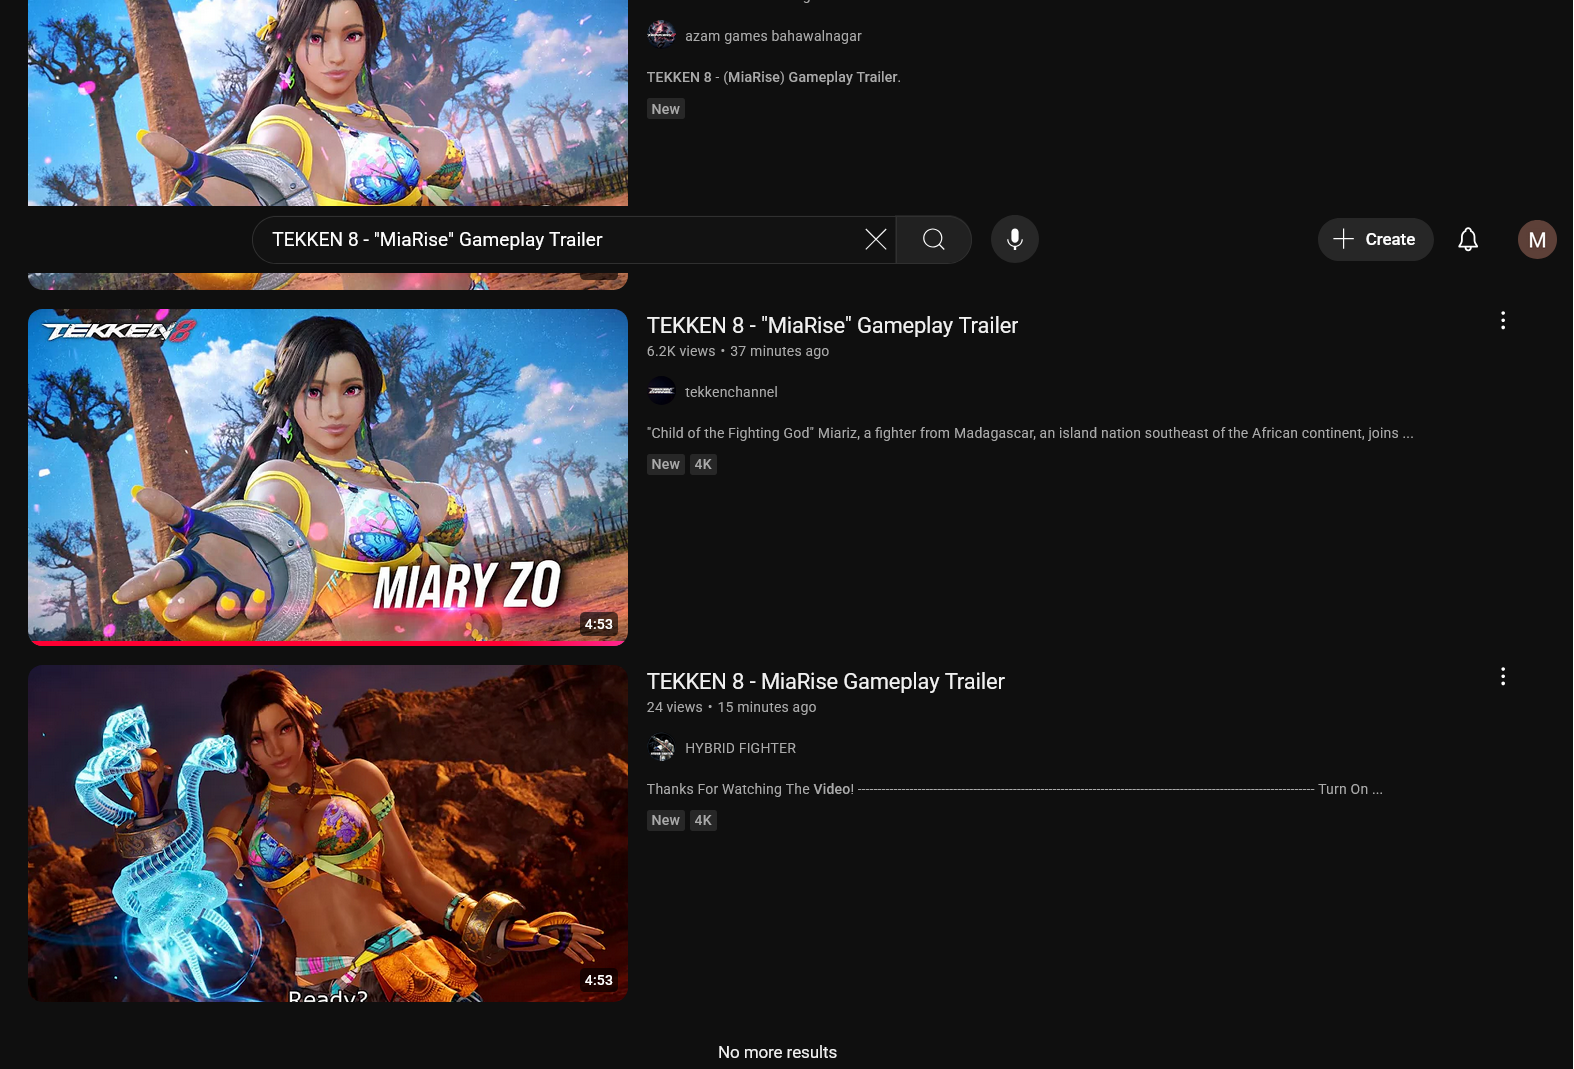The height and width of the screenshot is (1069, 1574).
Task: Visit the azam games bahawalnagar channel name
Action: pyautogui.click(x=773, y=36)
